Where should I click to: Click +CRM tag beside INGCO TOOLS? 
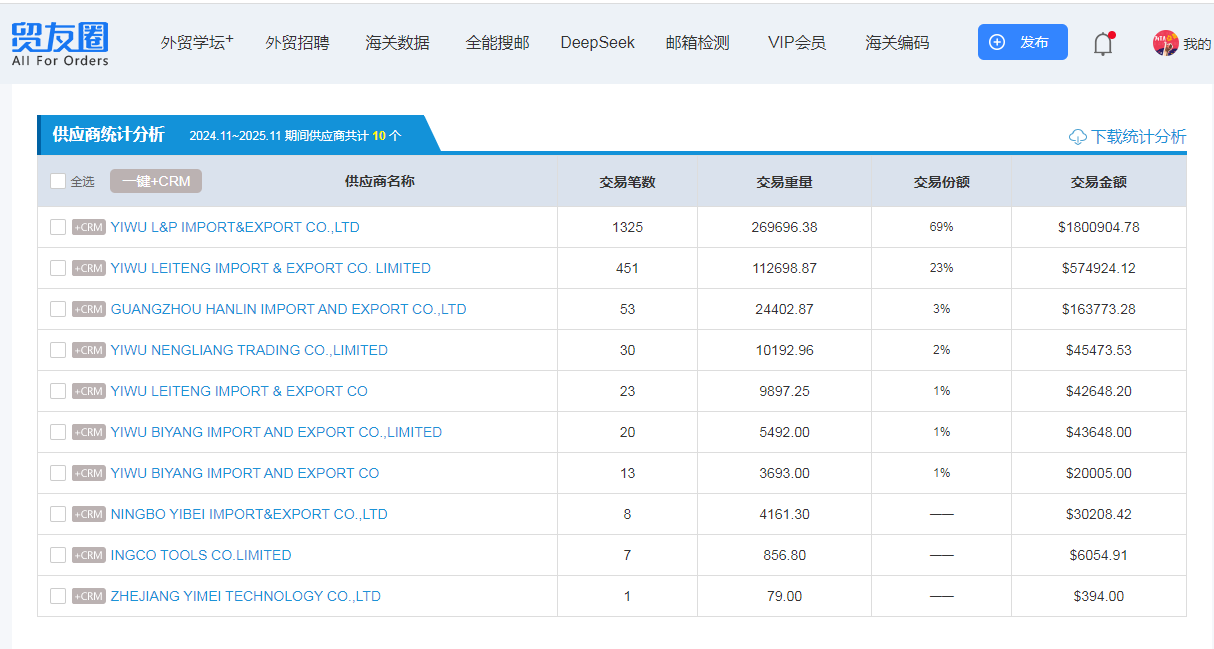(89, 555)
